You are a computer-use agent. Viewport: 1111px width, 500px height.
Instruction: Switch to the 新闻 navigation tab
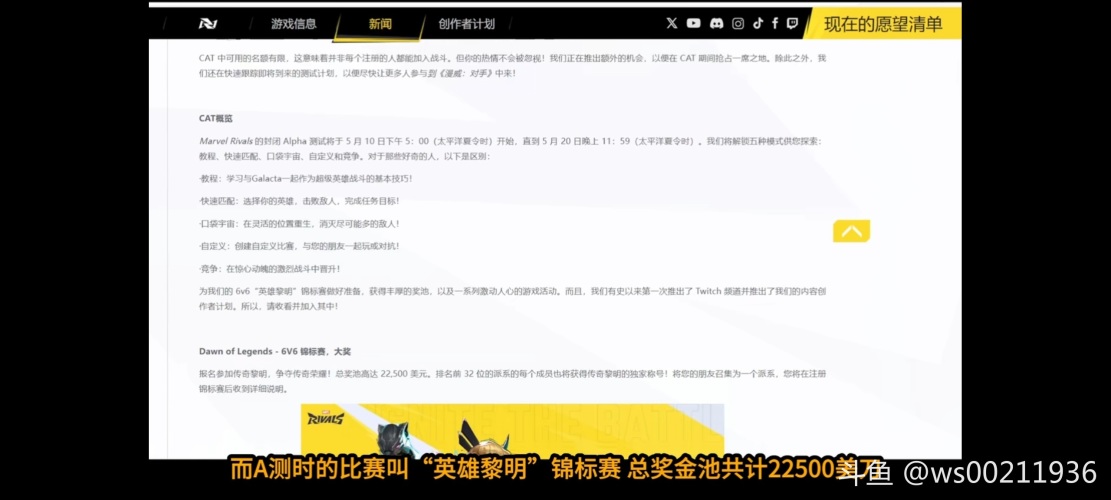coord(380,23)
